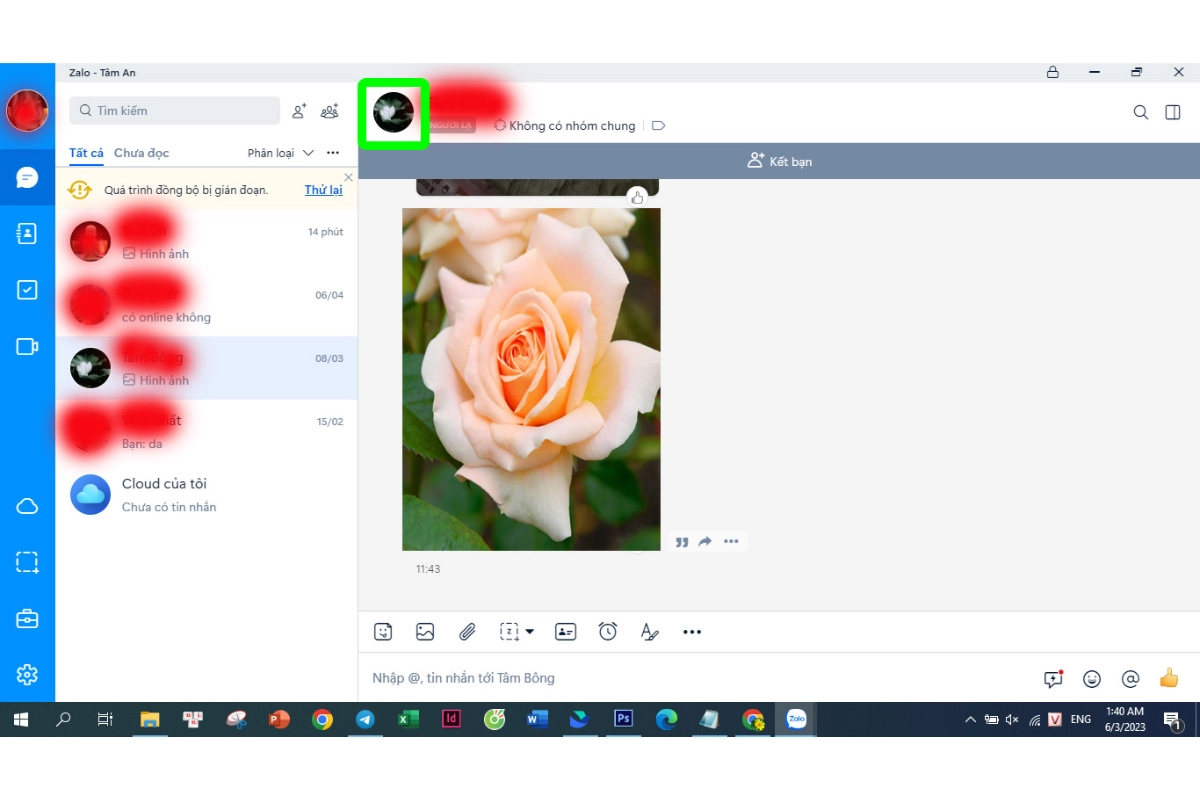Open the To-Do checklist icon in sidebar

point(27,290)
